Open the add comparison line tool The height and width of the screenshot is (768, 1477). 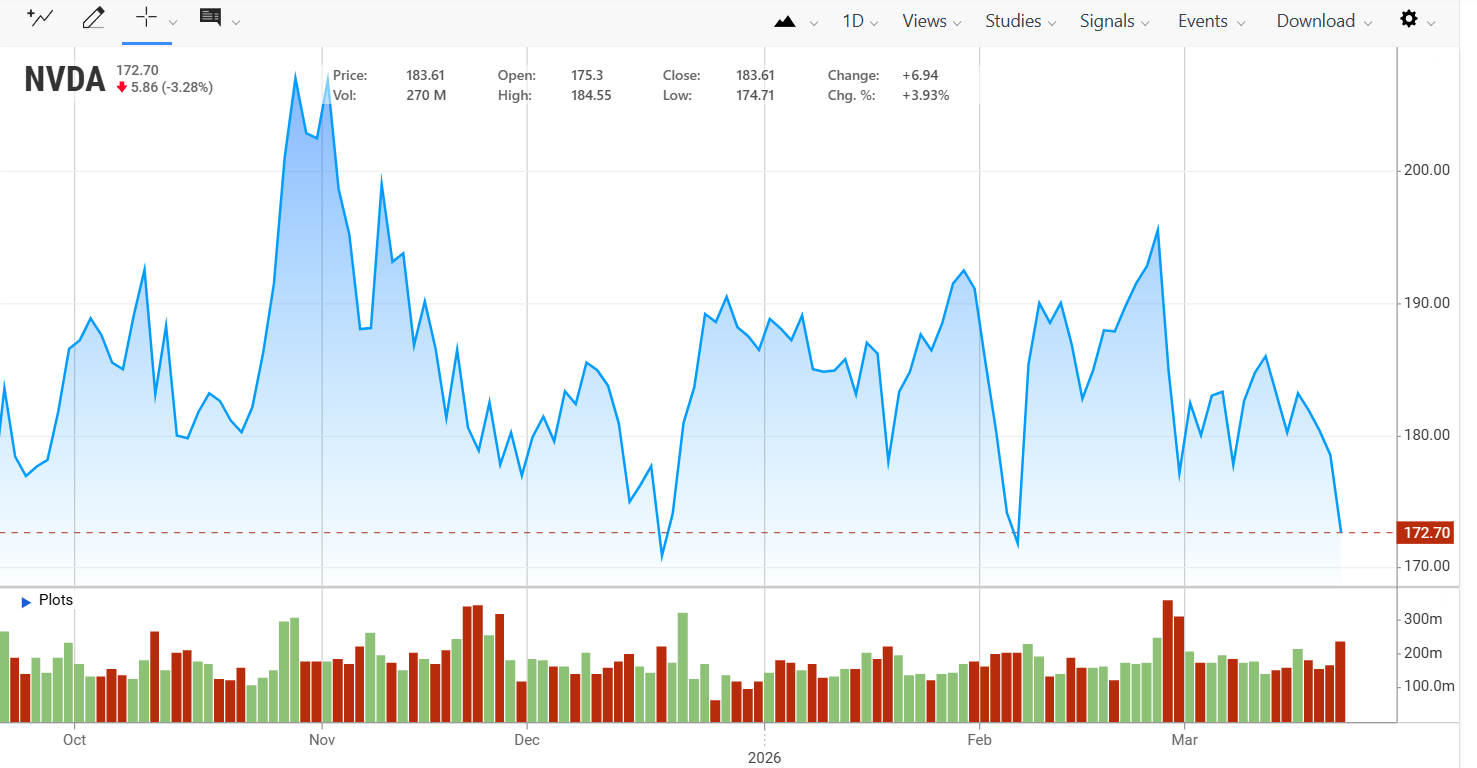pyautogui.click(x=40, y=17)
